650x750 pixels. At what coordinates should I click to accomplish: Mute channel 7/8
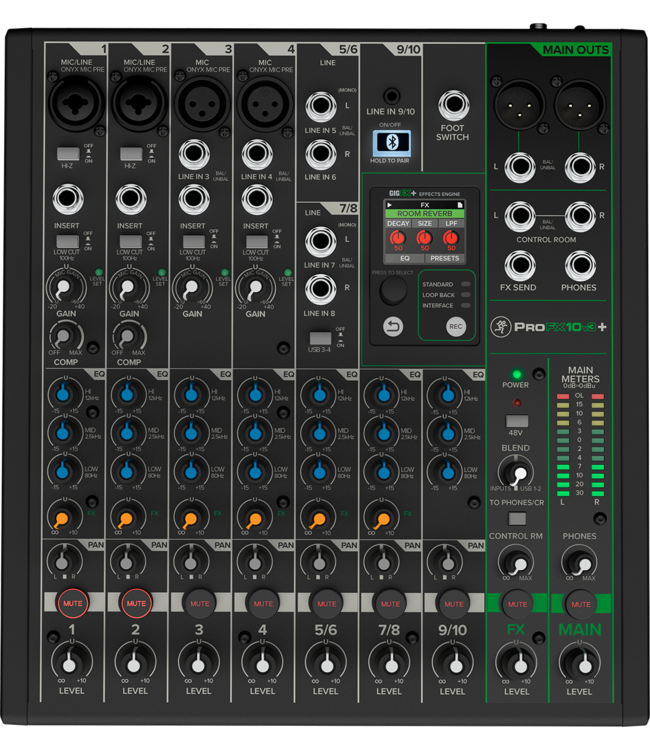pyautogui.click(x=390, y=604)
